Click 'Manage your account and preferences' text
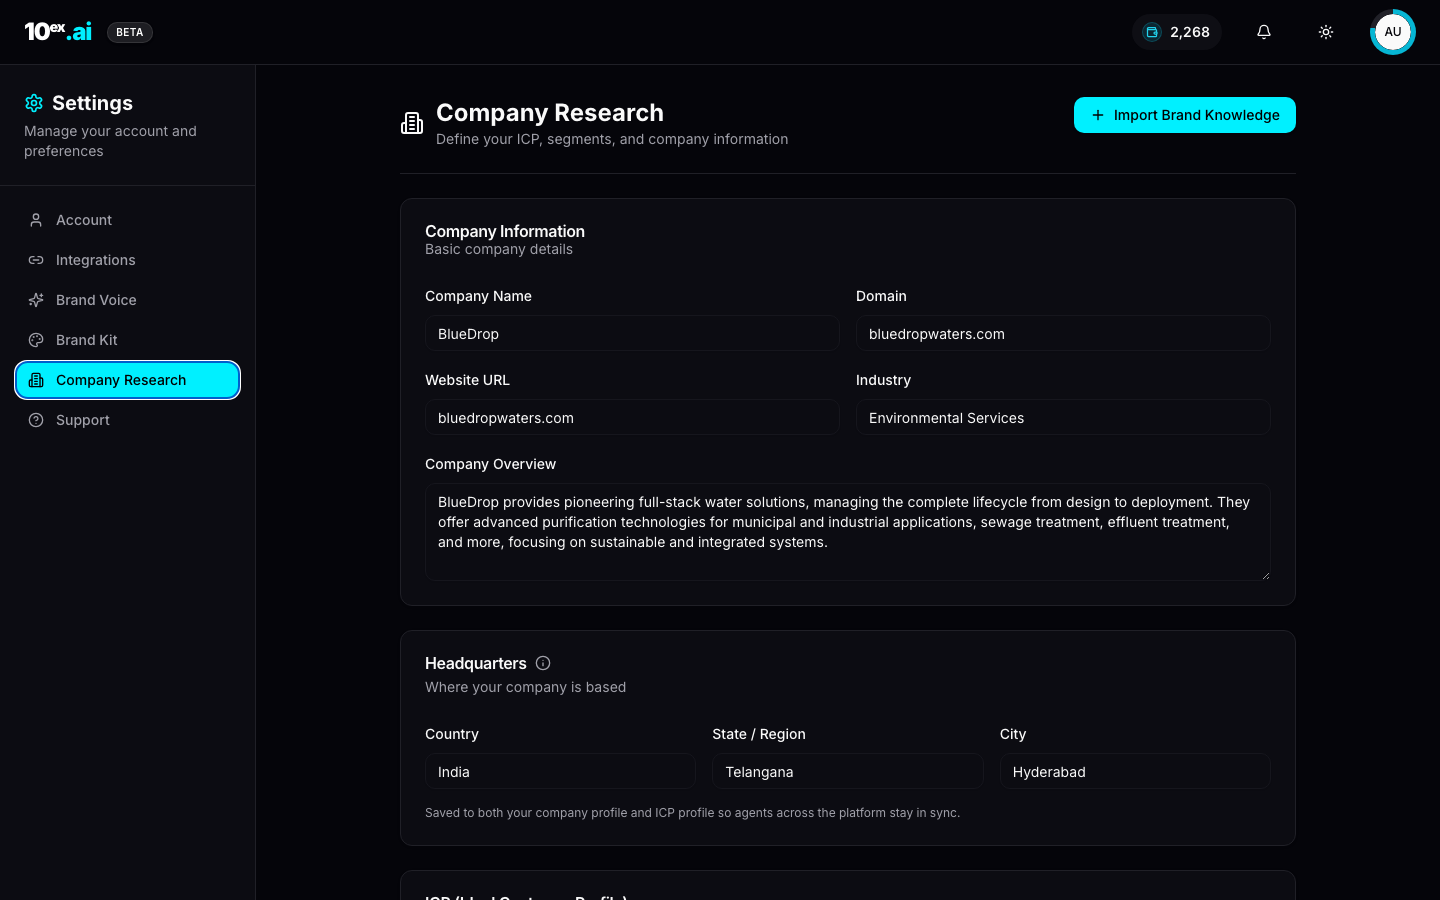This screenshot has height=900, width=1440. [110, 141]
